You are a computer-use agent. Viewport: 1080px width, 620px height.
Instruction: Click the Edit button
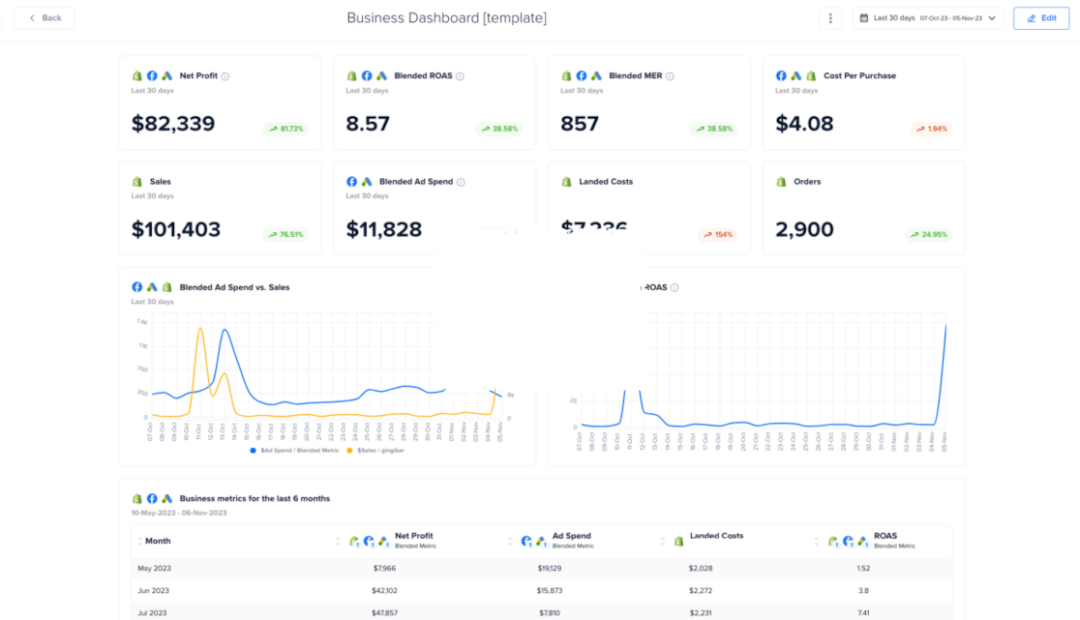click(x=1040, y=17)
